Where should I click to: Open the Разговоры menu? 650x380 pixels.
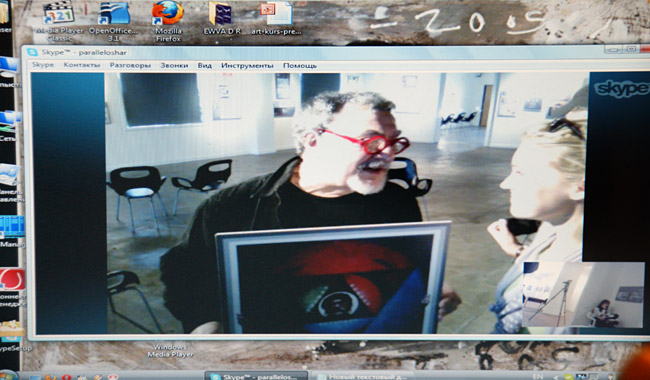(x=130, y=65)
